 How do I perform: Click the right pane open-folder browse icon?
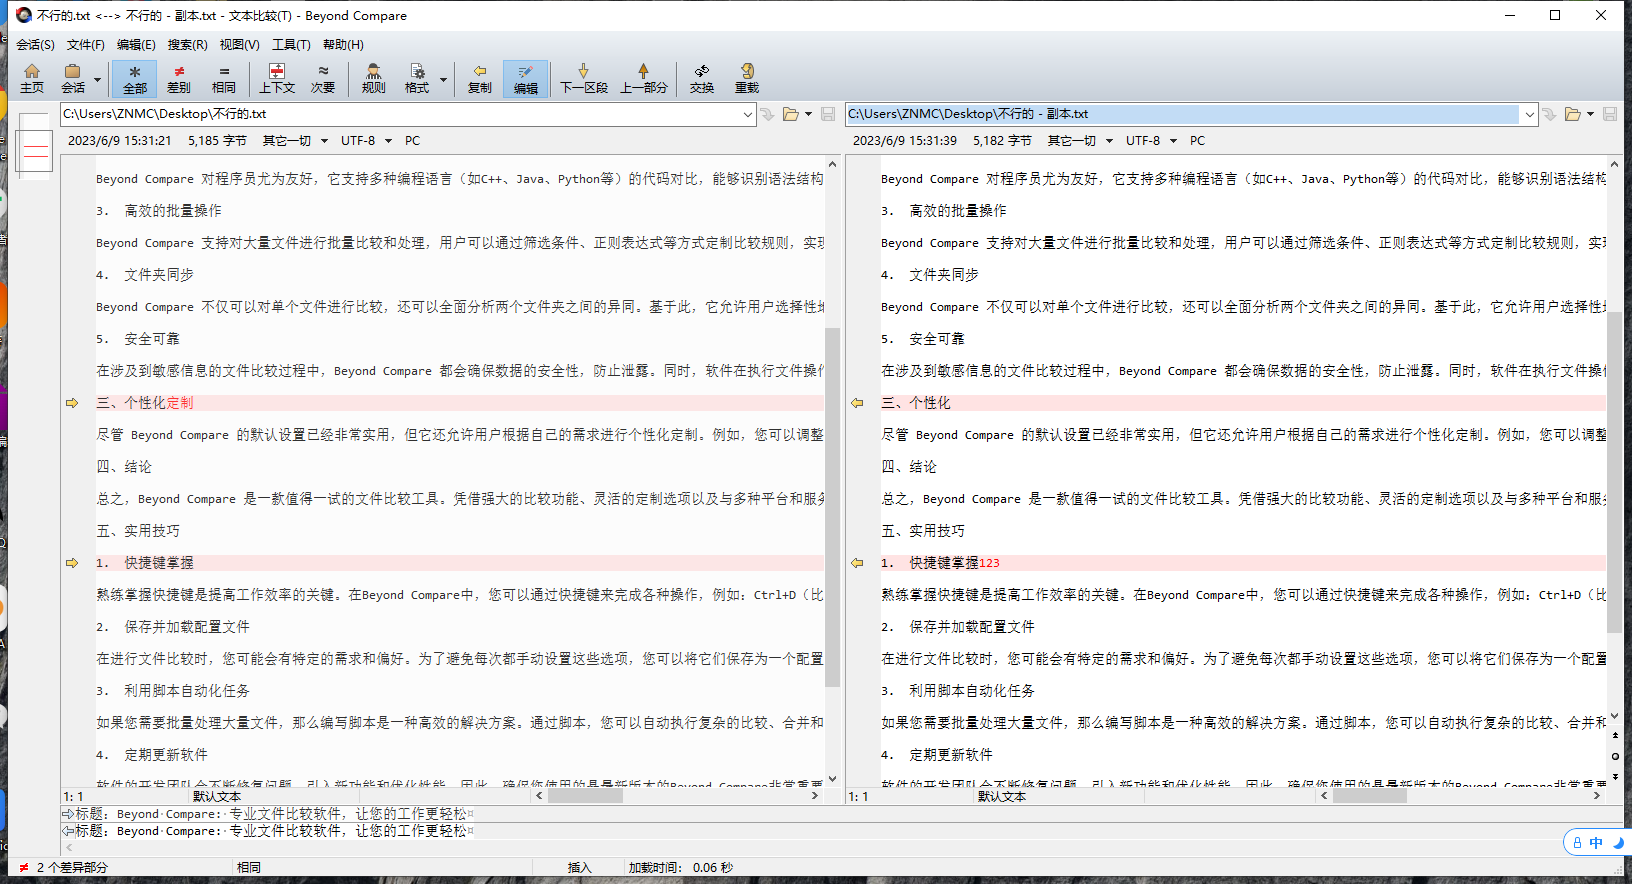click(x=1573, y=114)
